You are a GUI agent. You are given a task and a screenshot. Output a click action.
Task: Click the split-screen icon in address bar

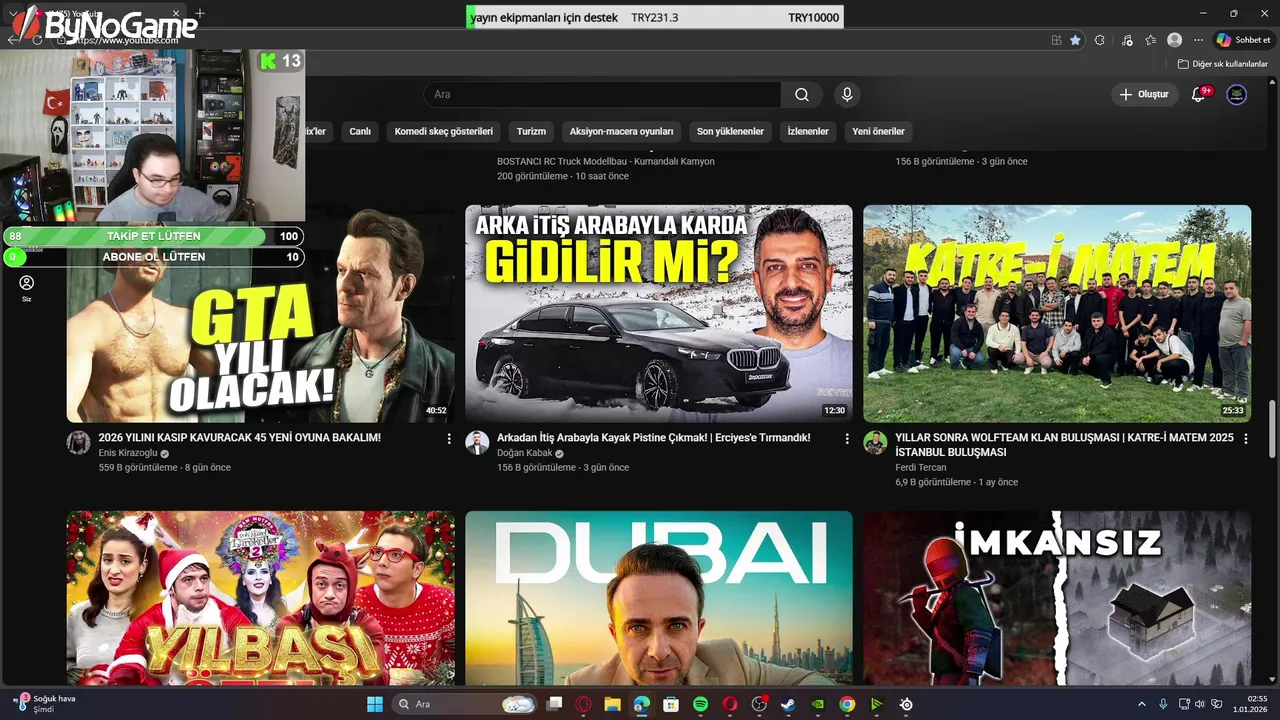pos(1056,40)
